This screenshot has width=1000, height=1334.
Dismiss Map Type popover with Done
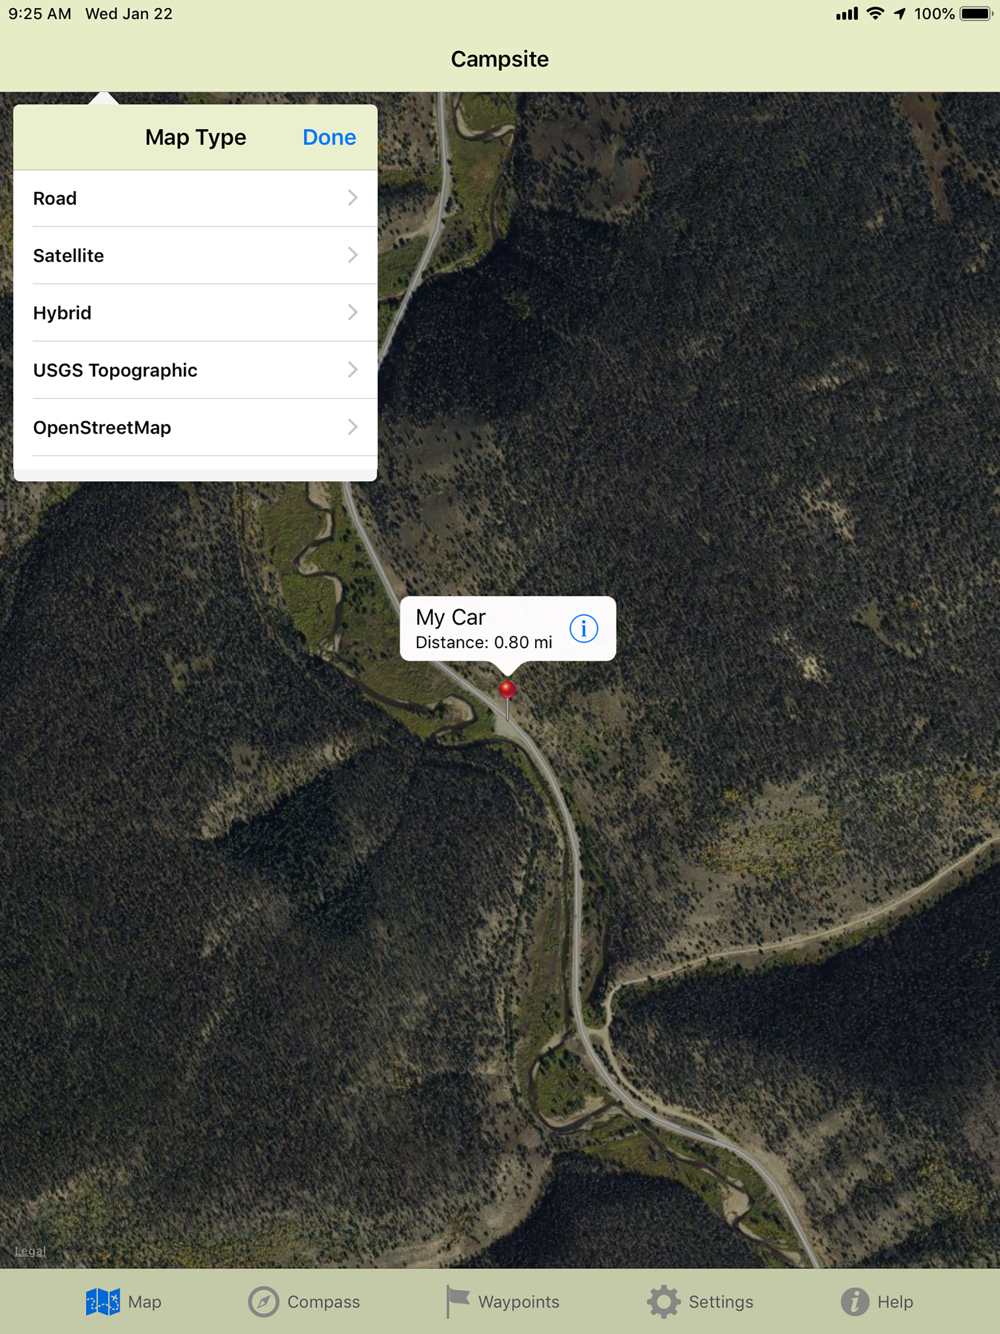329,137
